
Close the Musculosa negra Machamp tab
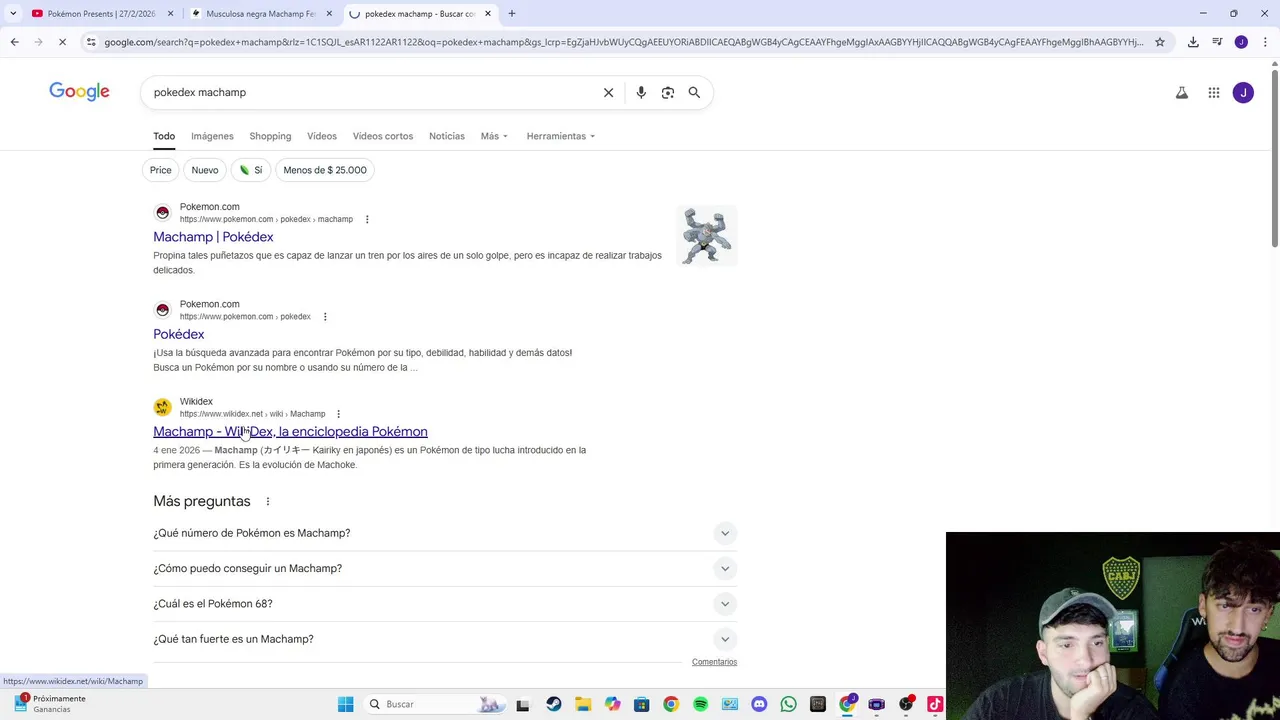pos(329,14)
